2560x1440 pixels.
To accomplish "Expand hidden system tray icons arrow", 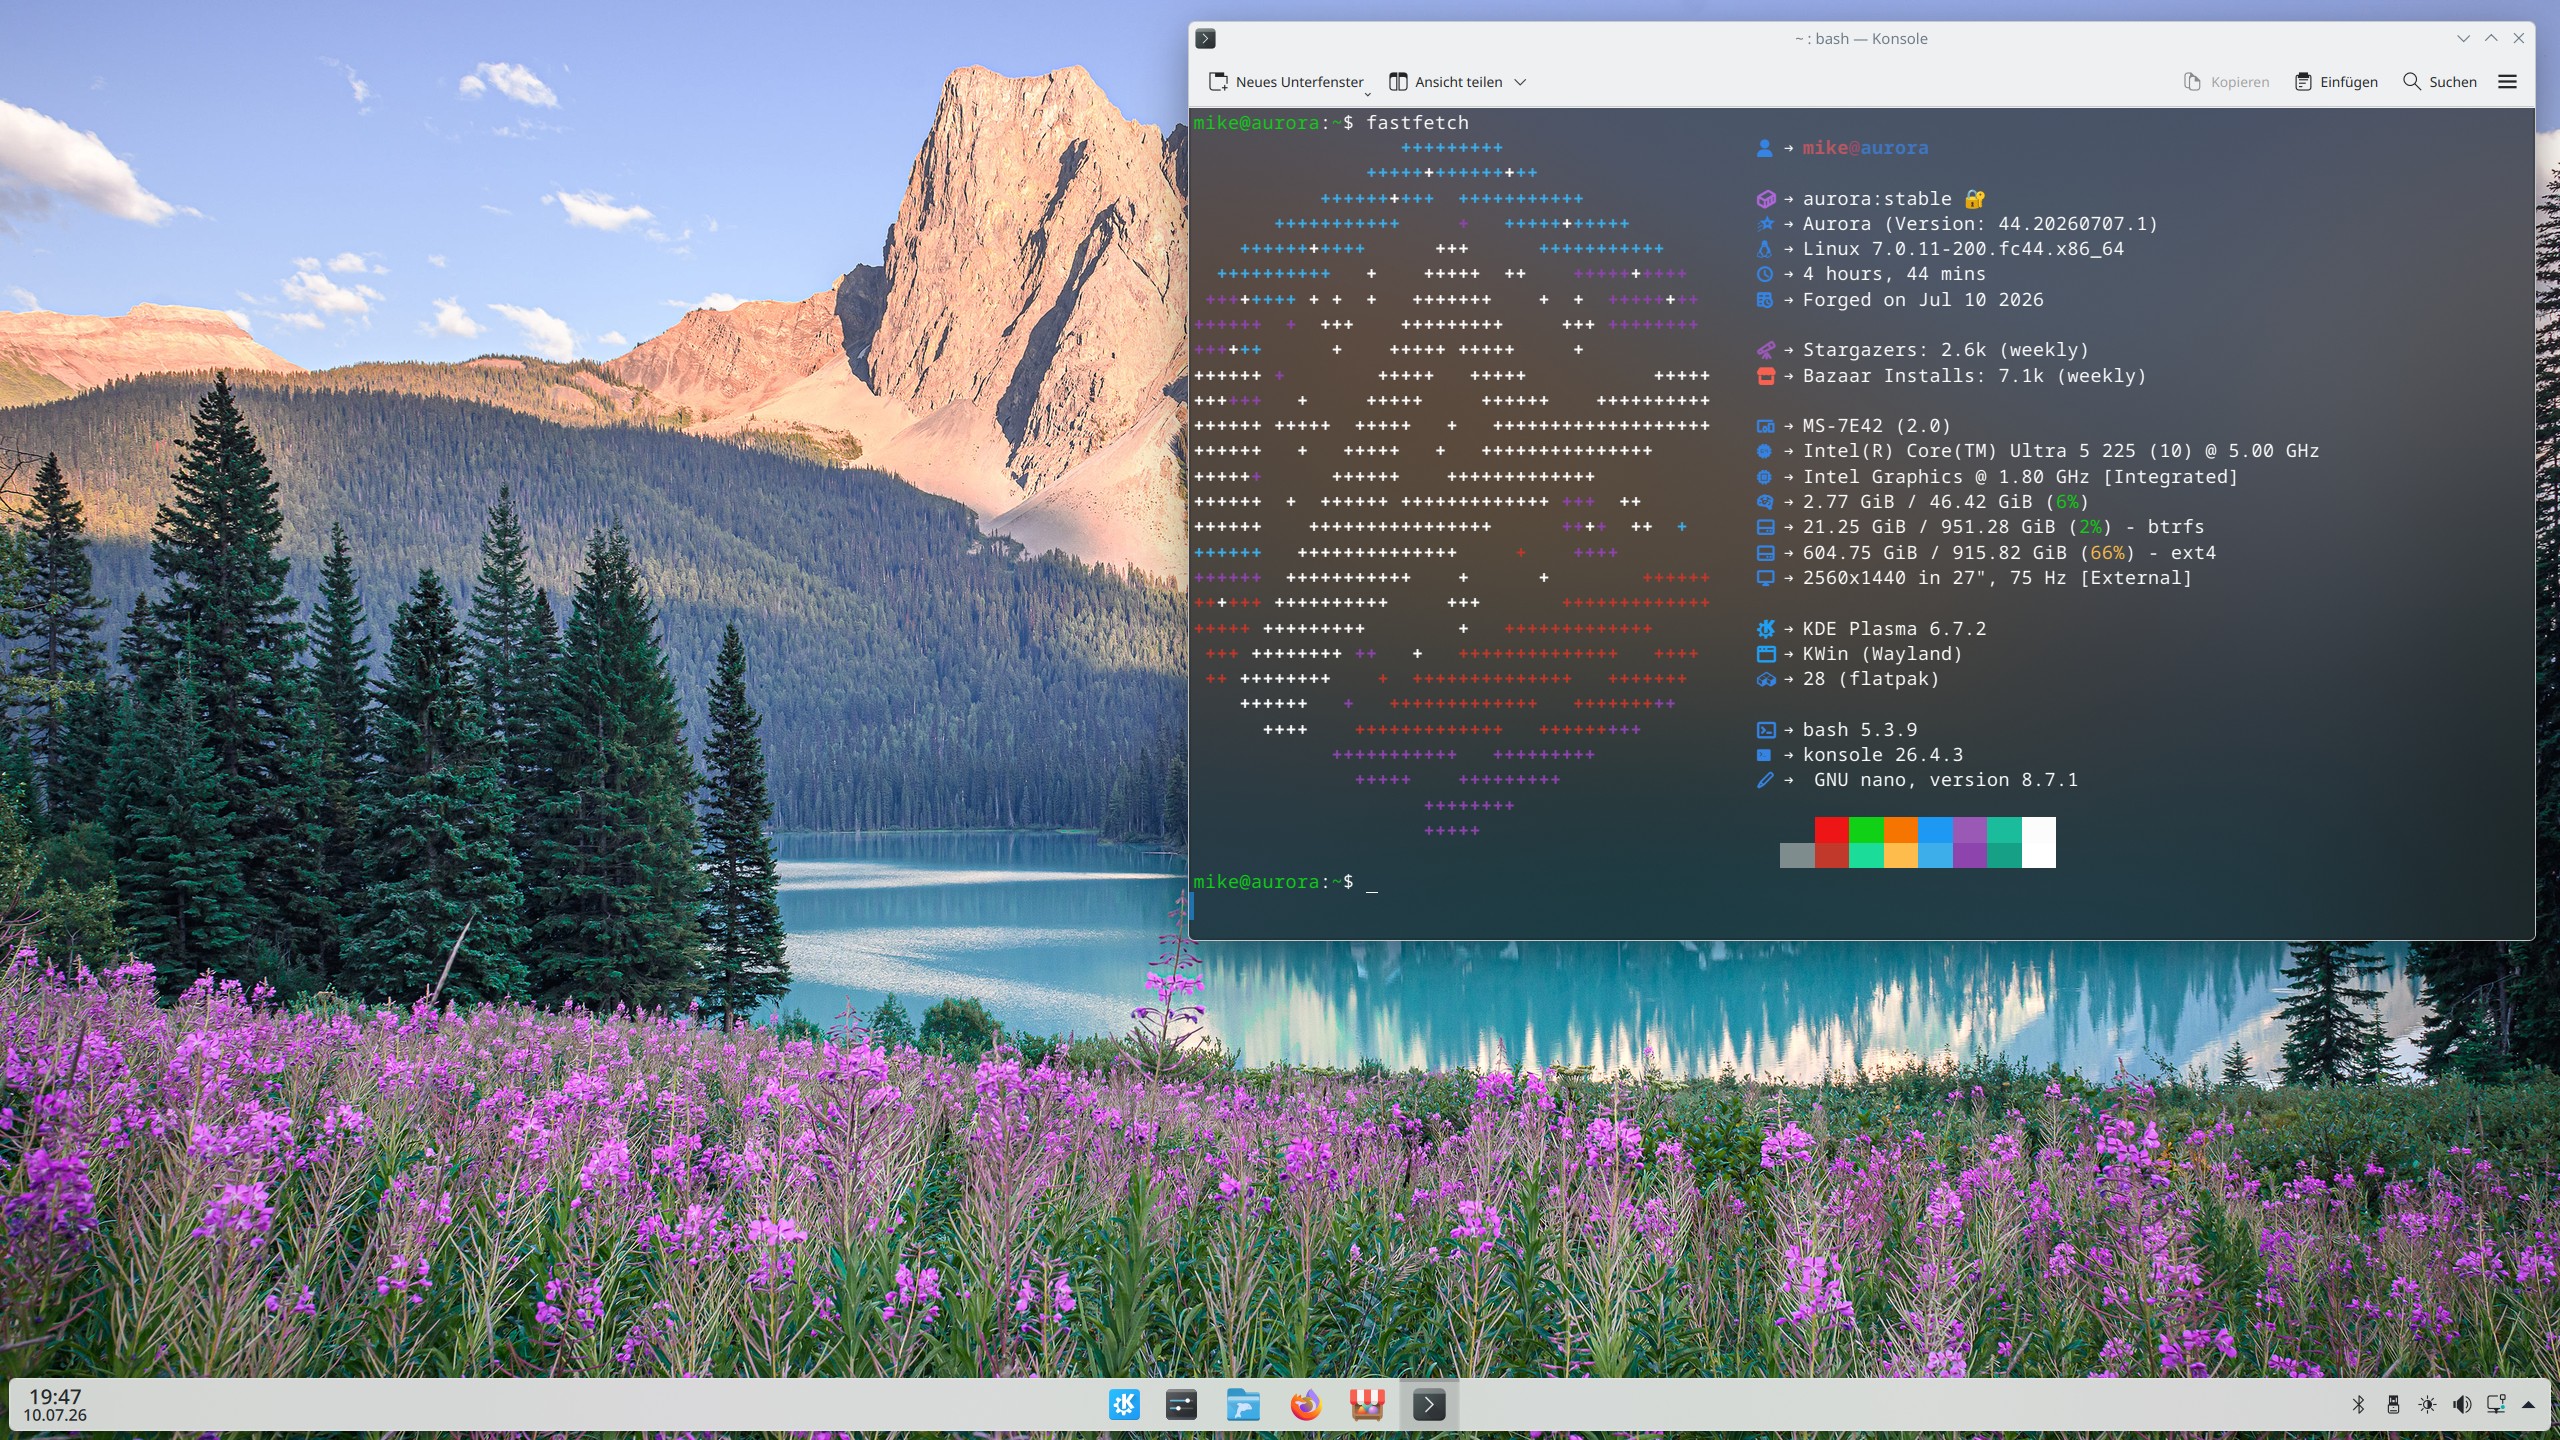I will [2528, 1405].
